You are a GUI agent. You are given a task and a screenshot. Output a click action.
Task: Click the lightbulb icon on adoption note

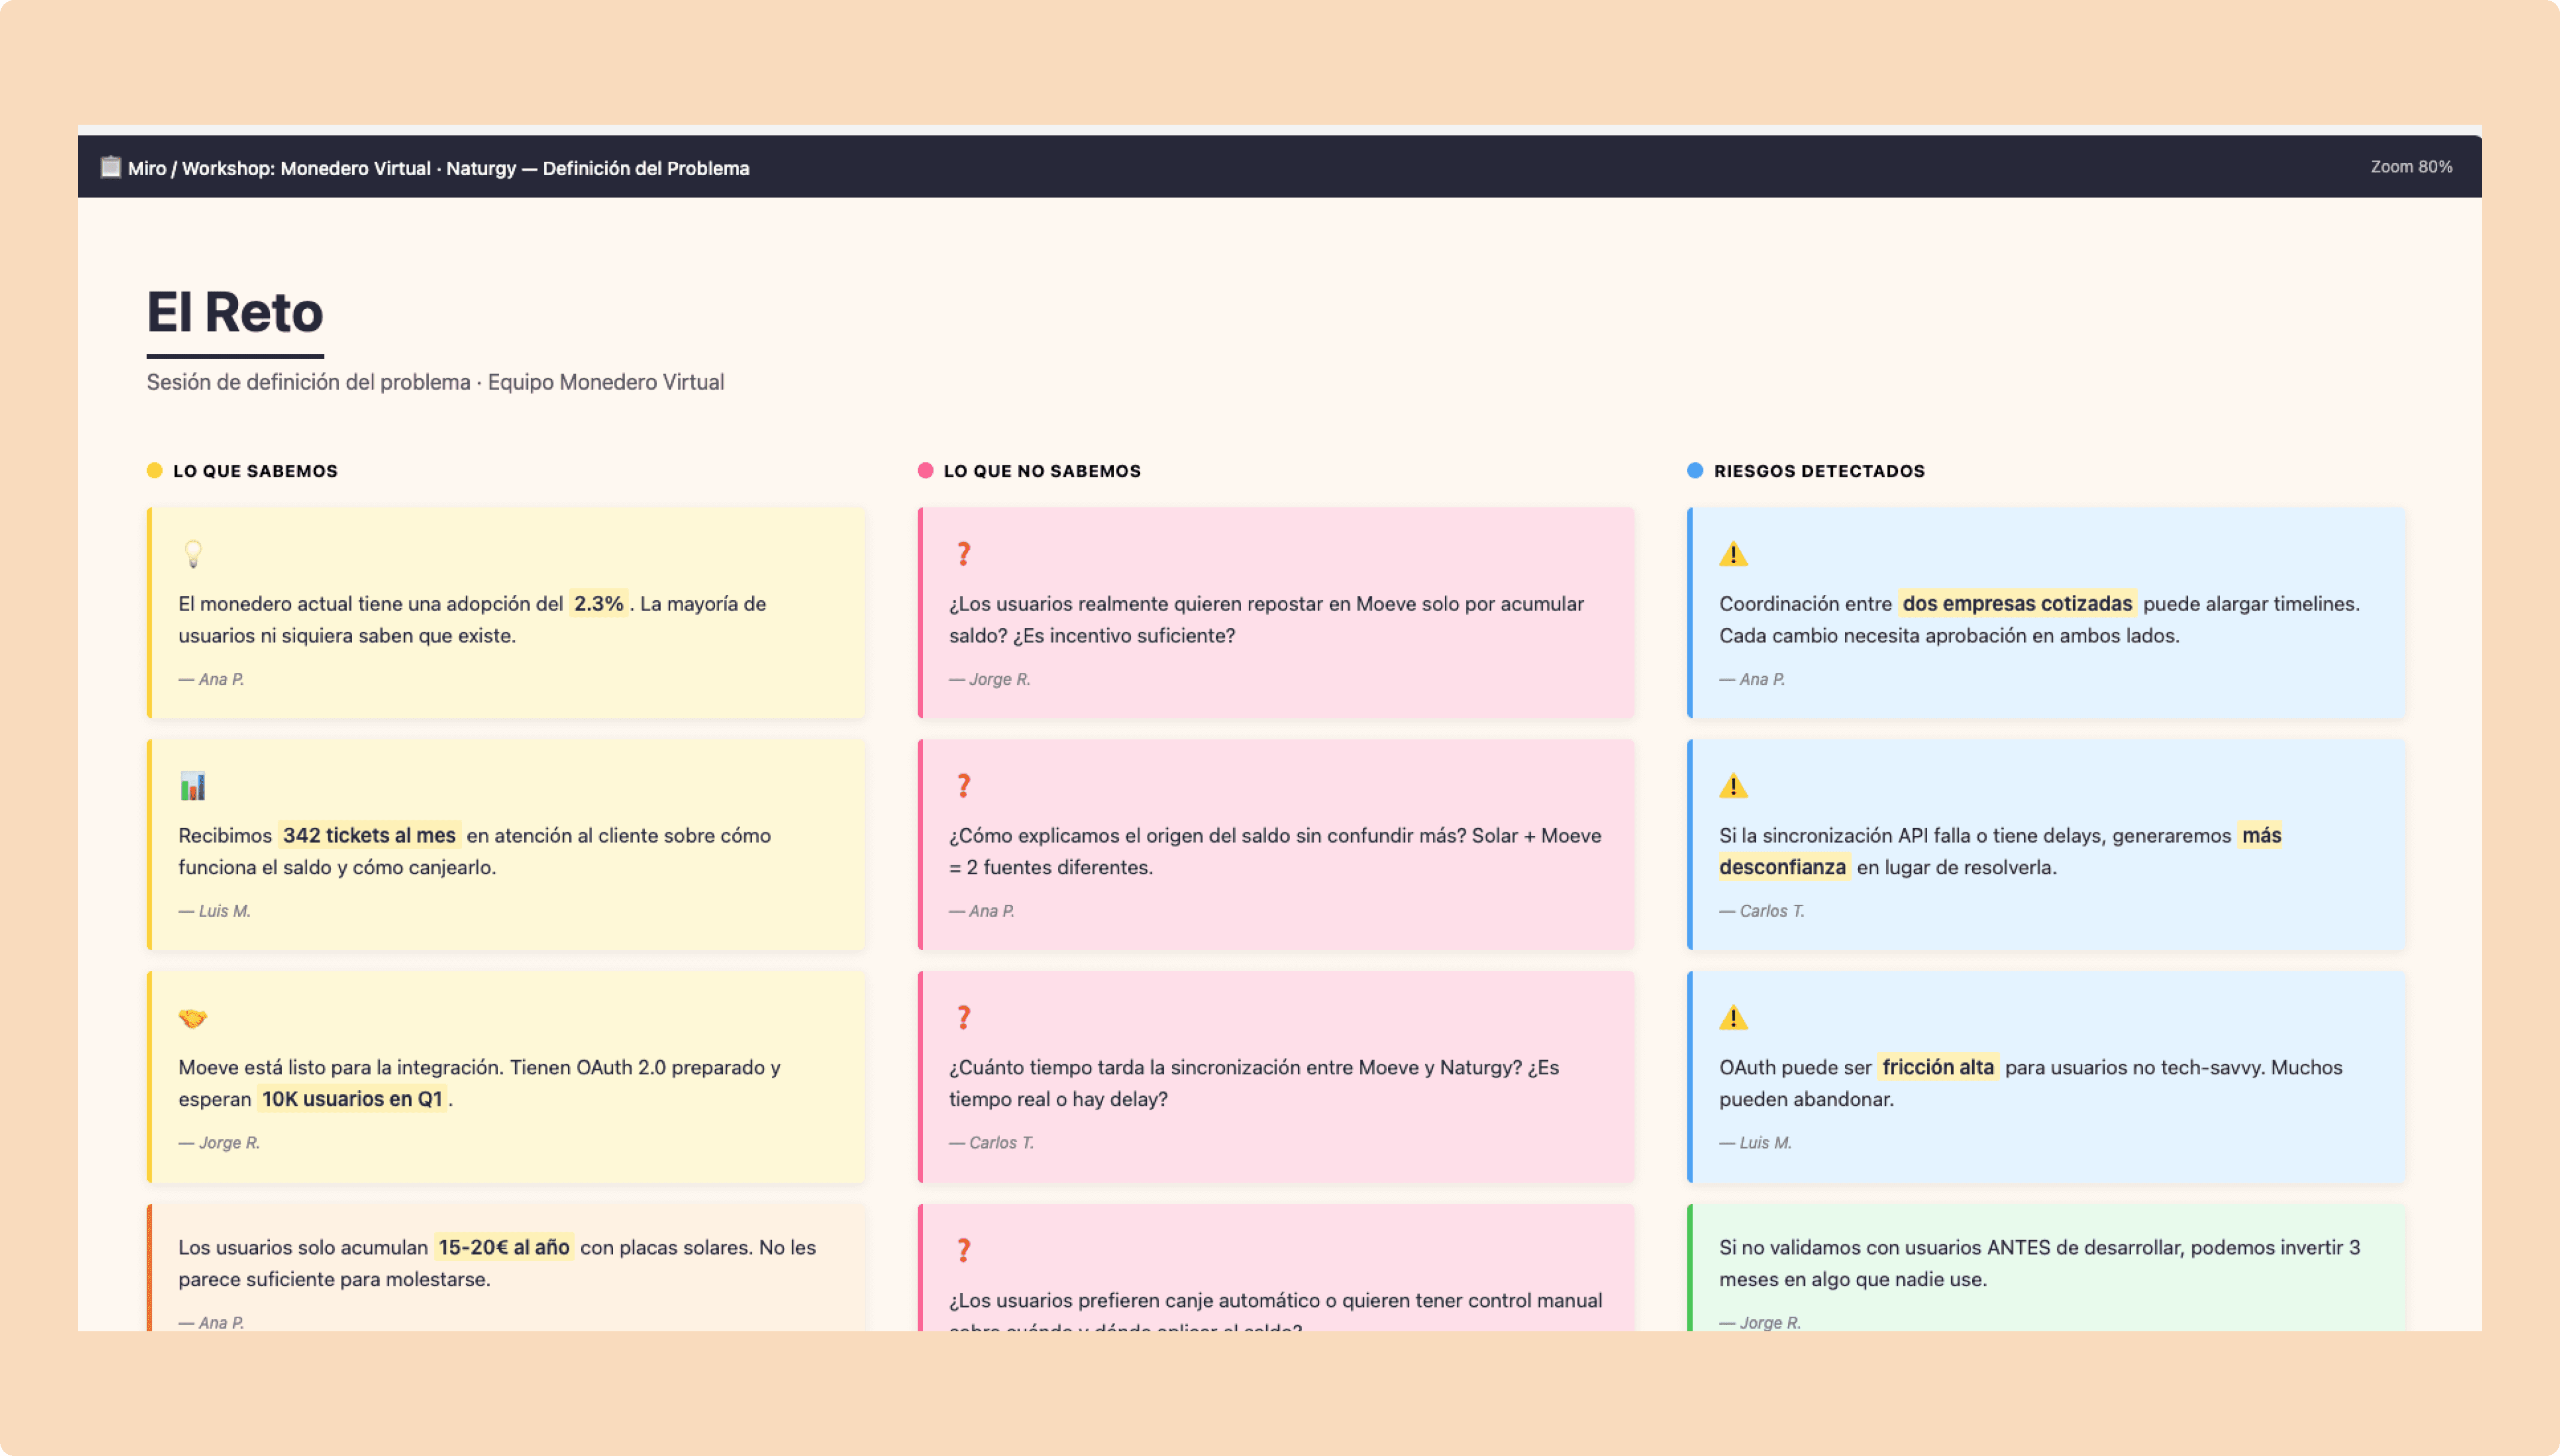[193, 554]
